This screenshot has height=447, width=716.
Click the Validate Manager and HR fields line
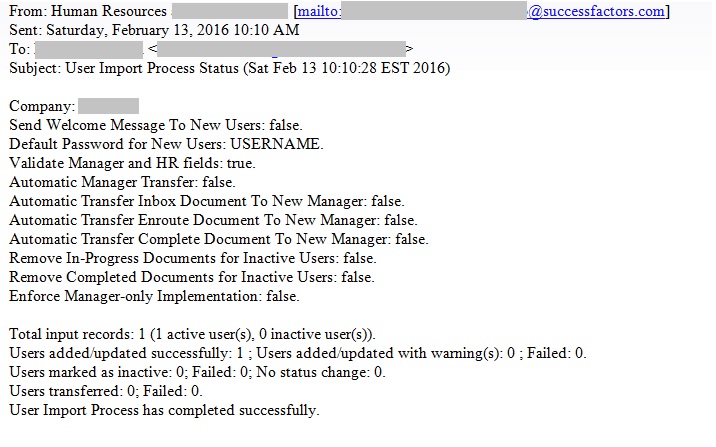click(x=132, y=163)
